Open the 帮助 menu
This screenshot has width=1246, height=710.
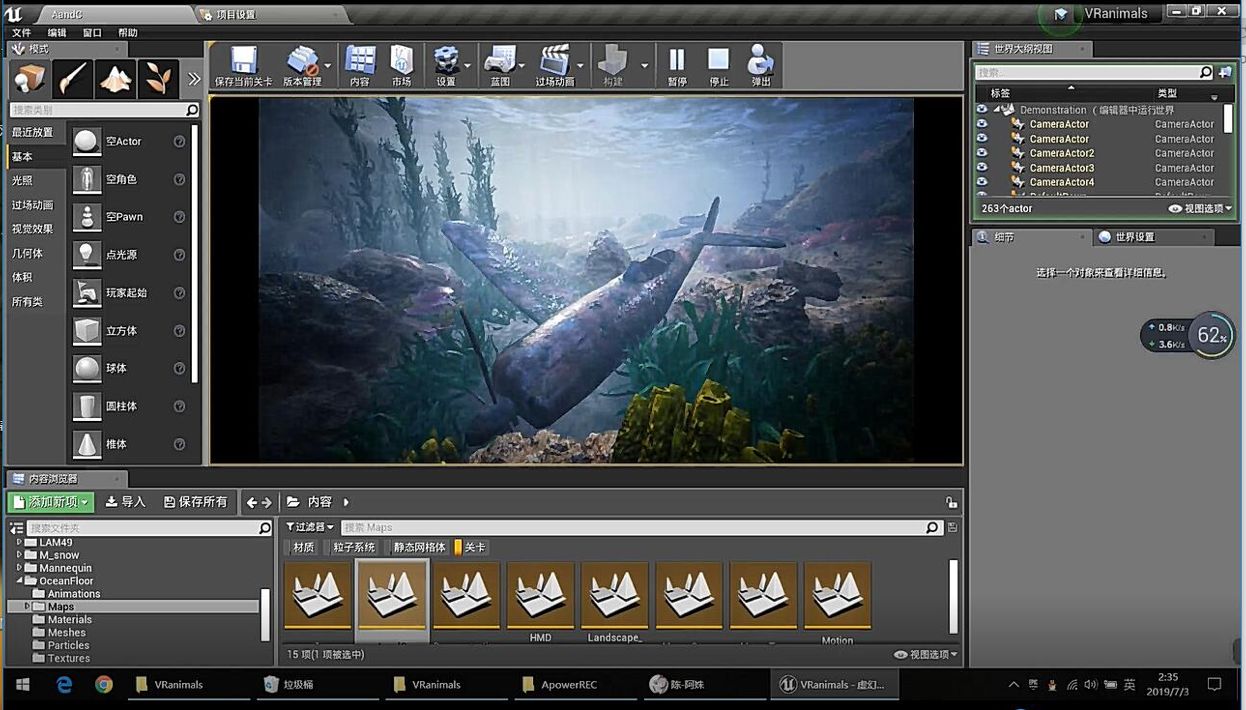coord(128,33)
